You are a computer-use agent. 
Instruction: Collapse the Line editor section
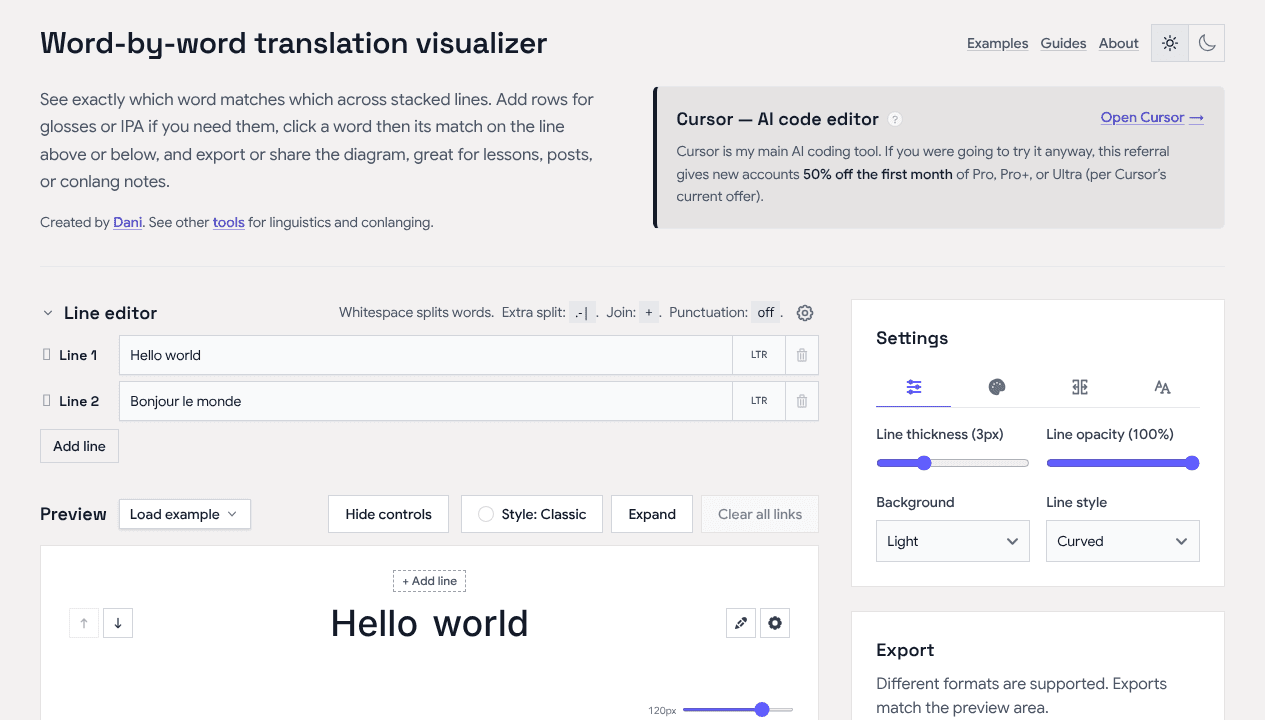tap(47, 313)
